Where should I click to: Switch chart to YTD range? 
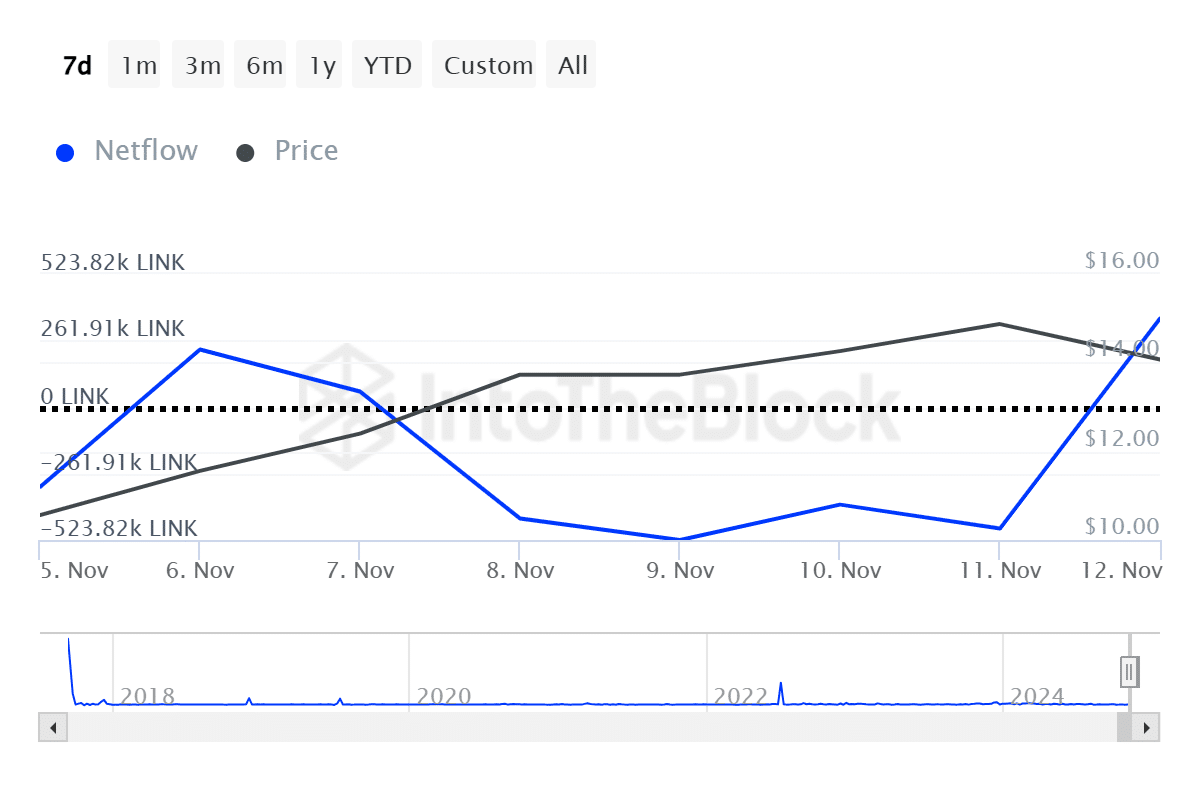387,66
